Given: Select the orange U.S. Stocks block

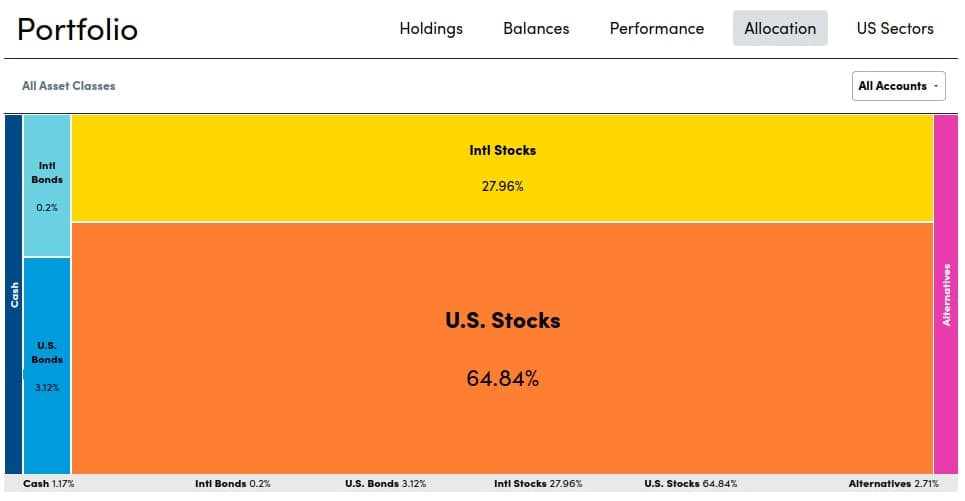Looking at the screenshot, I should pos(502,347).
